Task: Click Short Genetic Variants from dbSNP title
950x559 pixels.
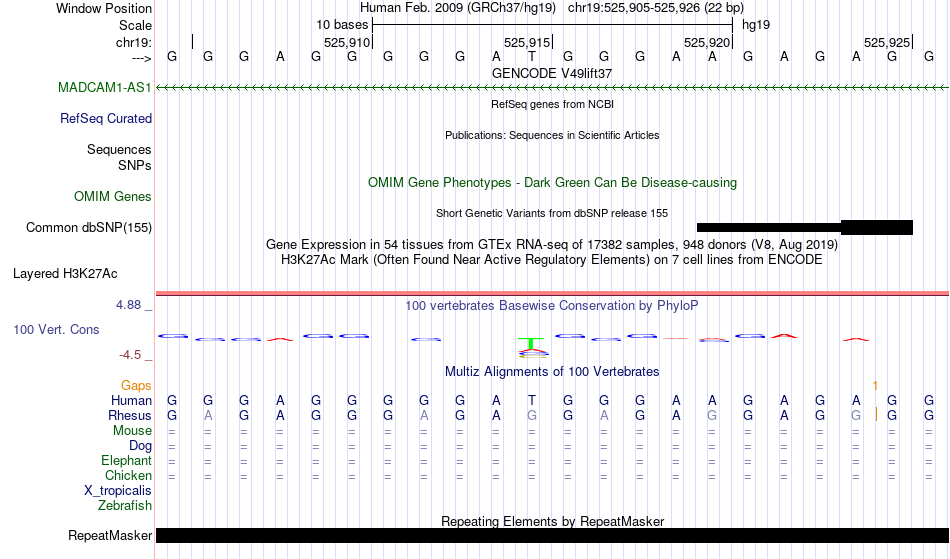Action: 552,213
